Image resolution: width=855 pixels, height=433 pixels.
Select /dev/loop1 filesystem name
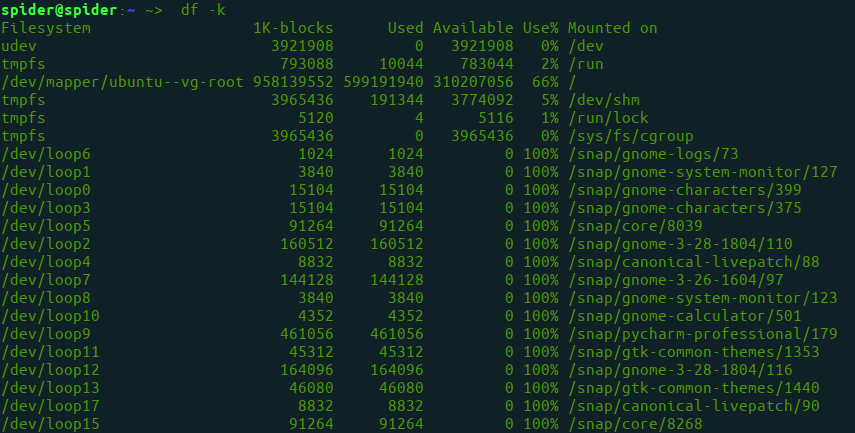tap(46, 172)
